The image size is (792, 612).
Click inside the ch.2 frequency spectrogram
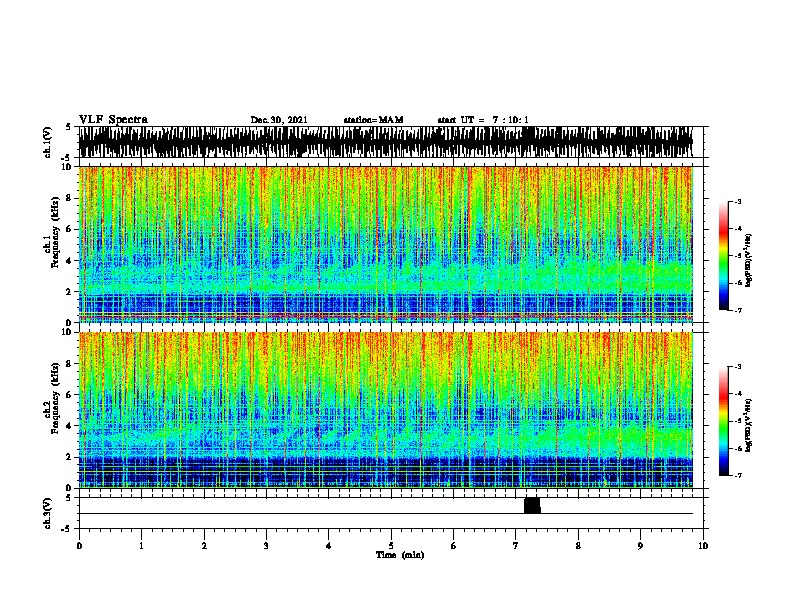tap(386, 410)
